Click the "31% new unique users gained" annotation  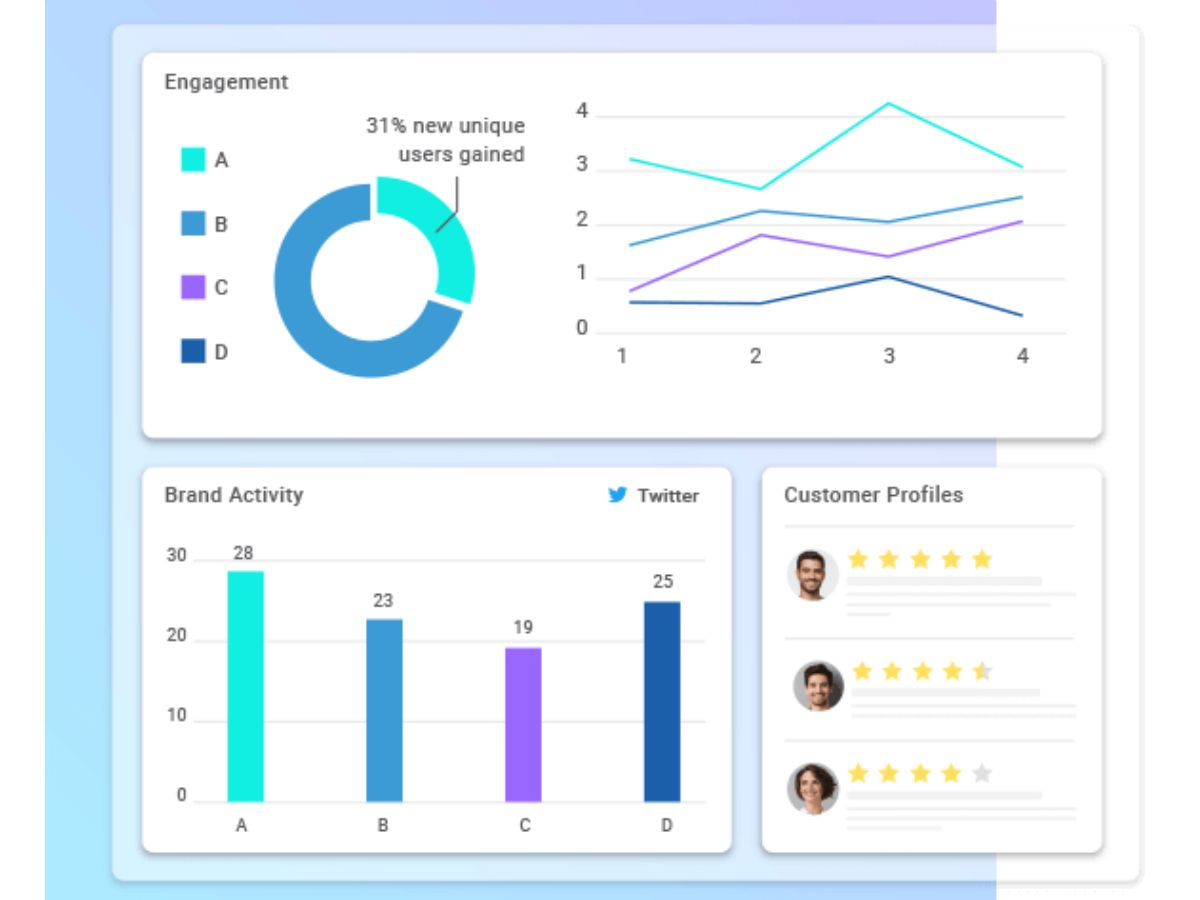pos(446,140)
